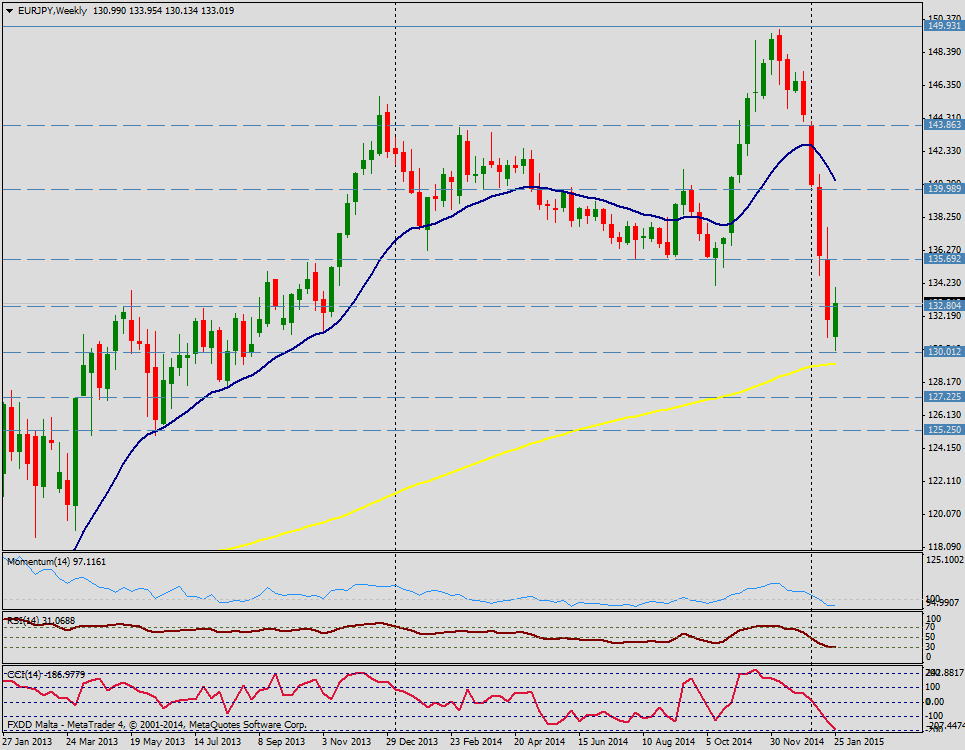The image size is (965, 750).
Task: Click the 132.804 price level label
Action: click(x=944, y=305)
